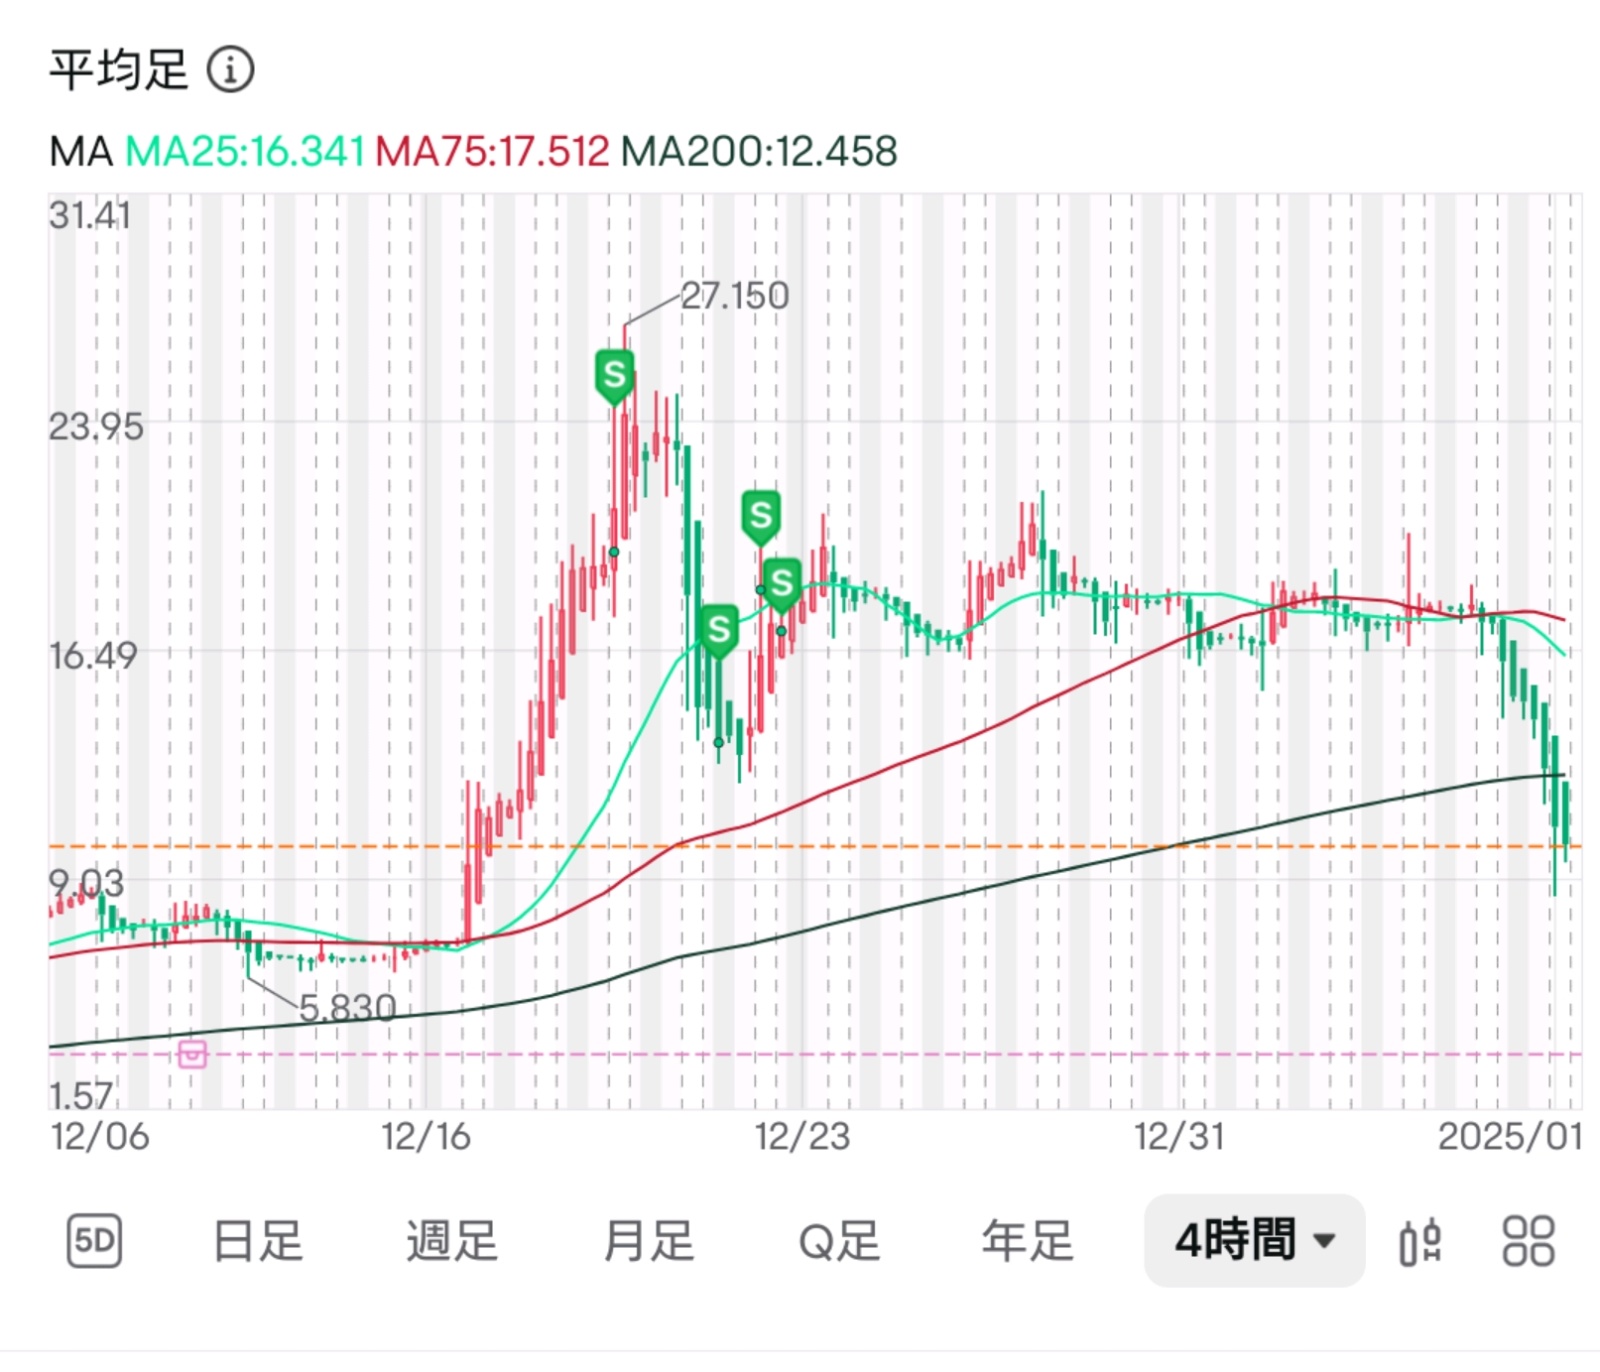The height and width of the screenshot is (1372, 1600).
Task: Open the 4時間 timeframe dropdown
Action: pyautogui.click(x=1254, y=1240)
